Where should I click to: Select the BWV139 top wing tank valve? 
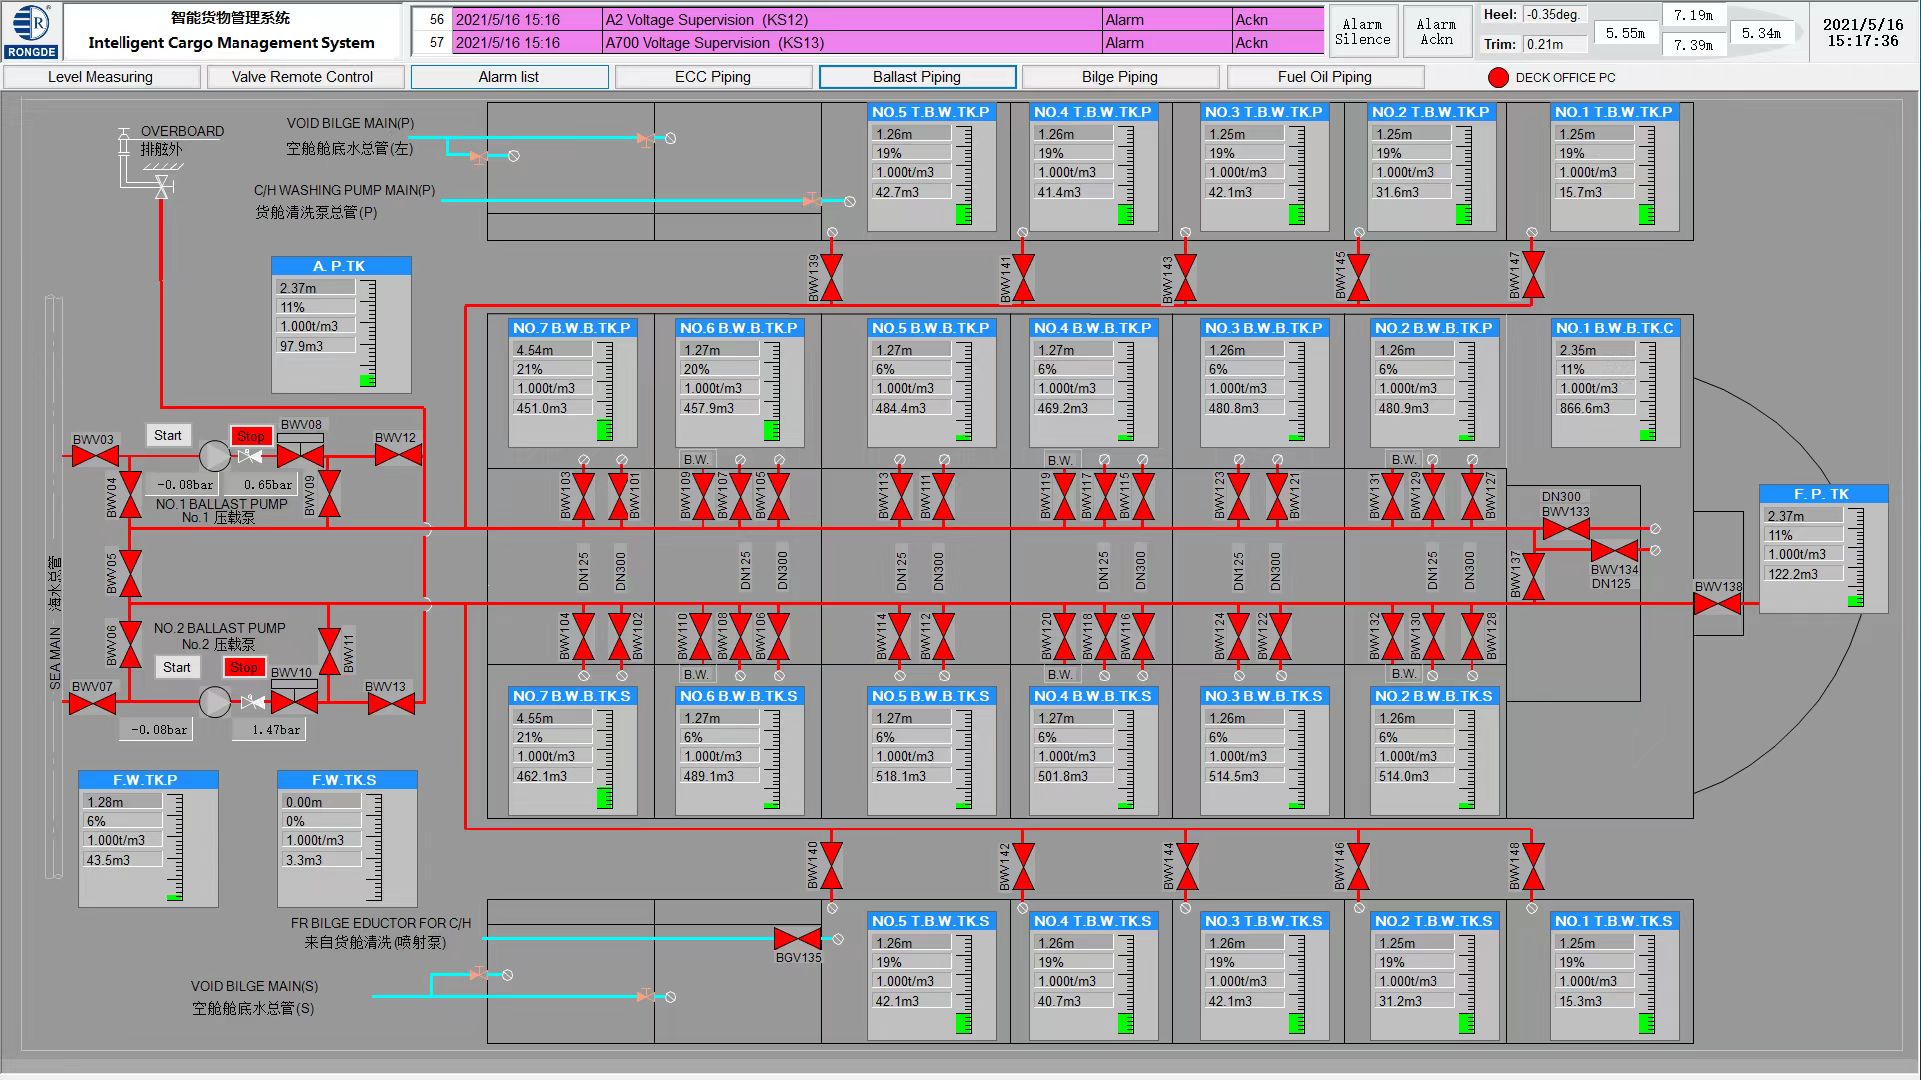[x=831, y=277]
